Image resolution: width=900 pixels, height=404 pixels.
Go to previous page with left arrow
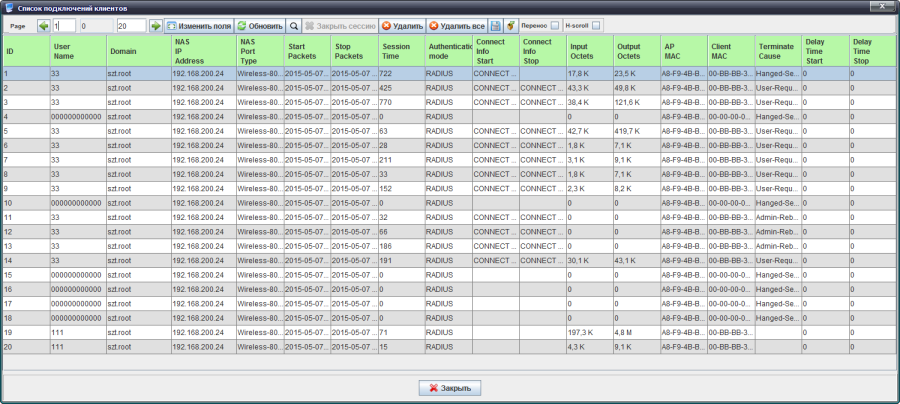(x=44, y=25)
